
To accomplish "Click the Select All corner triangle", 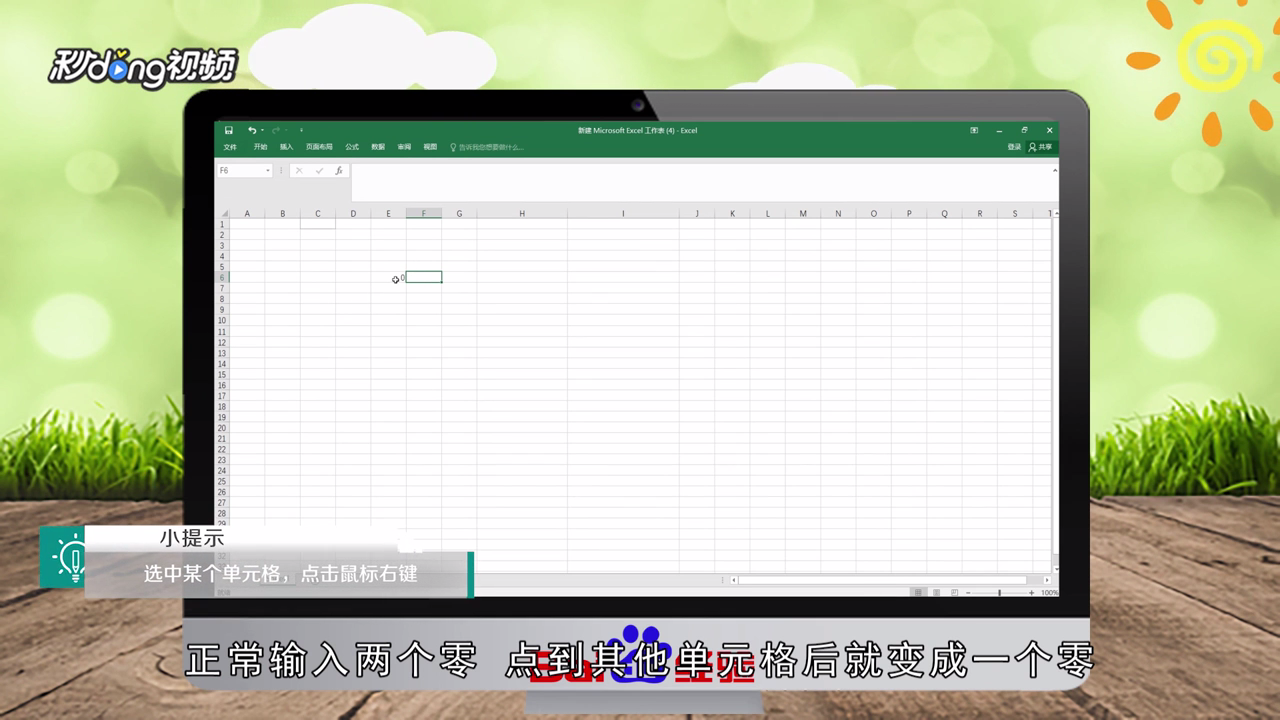I will point(222,214).
